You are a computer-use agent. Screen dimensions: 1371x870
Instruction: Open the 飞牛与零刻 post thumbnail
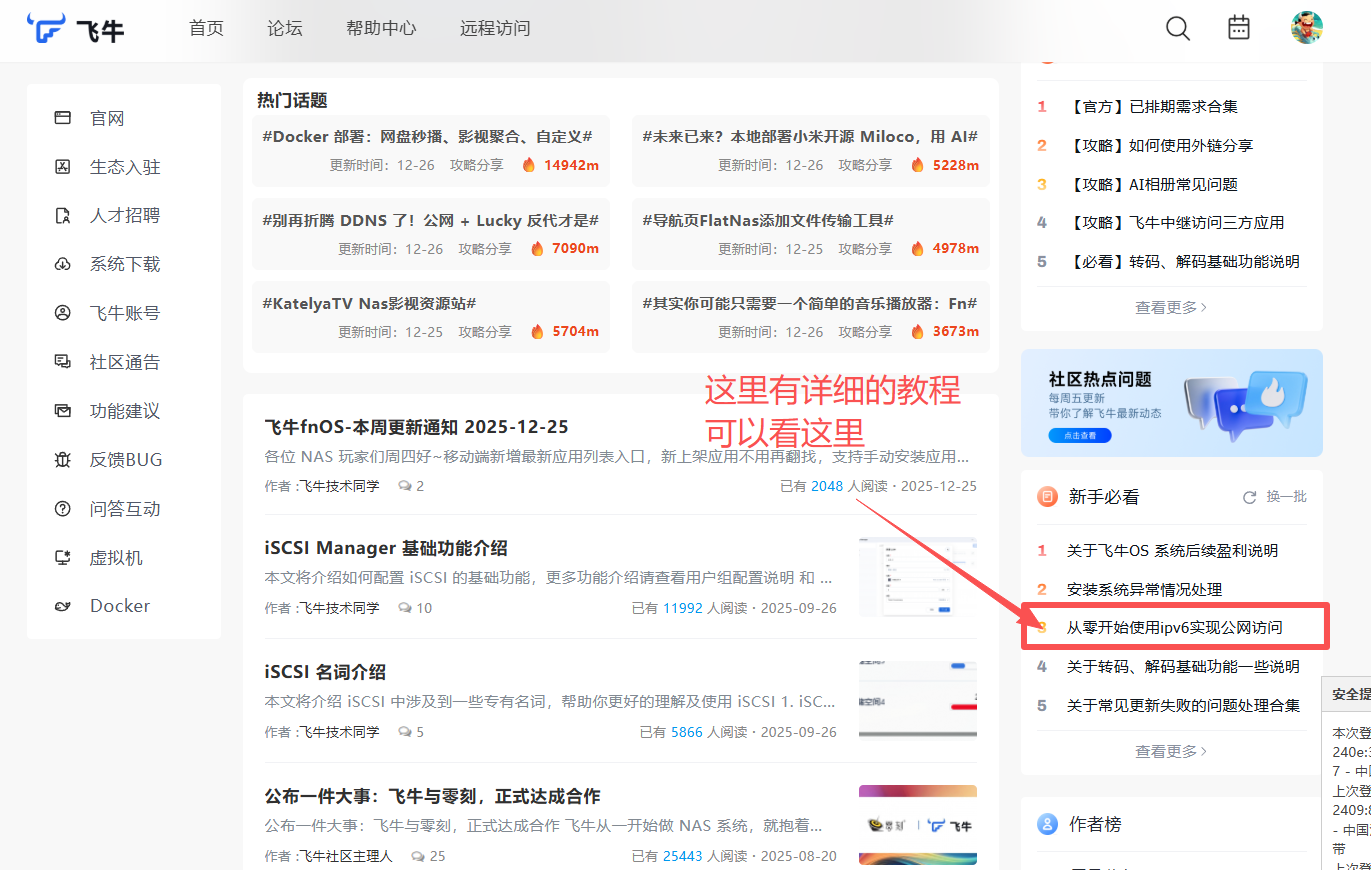pyautogui.click(x=918, y=824)
